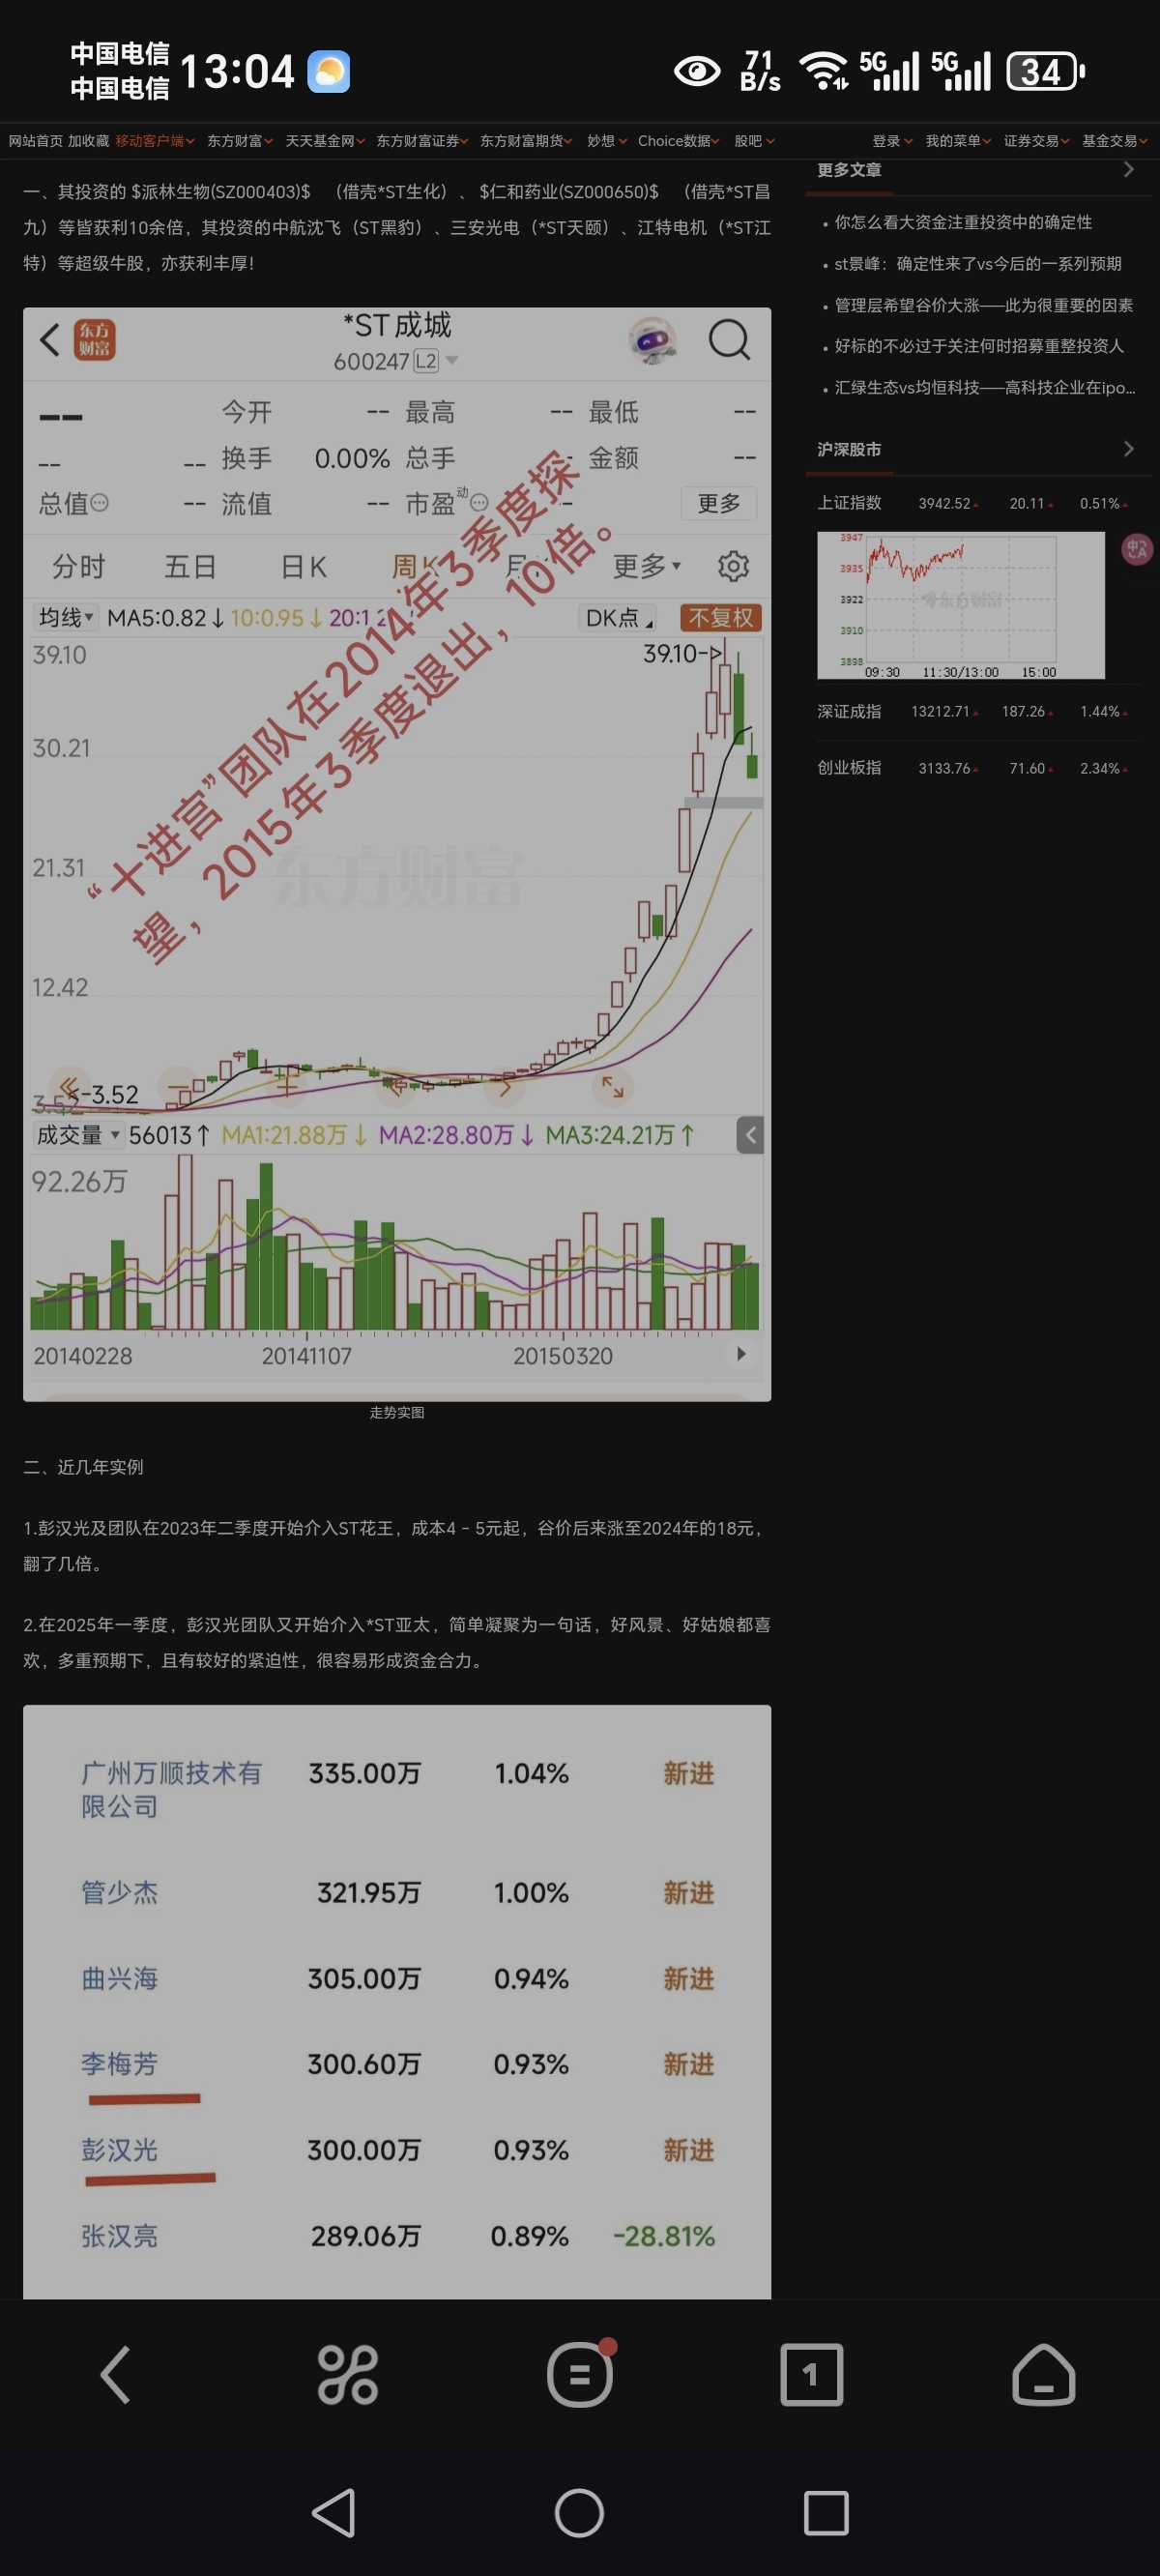Tap the Android recent apps square
Screen dimensions: 1160x2576
826,2513
